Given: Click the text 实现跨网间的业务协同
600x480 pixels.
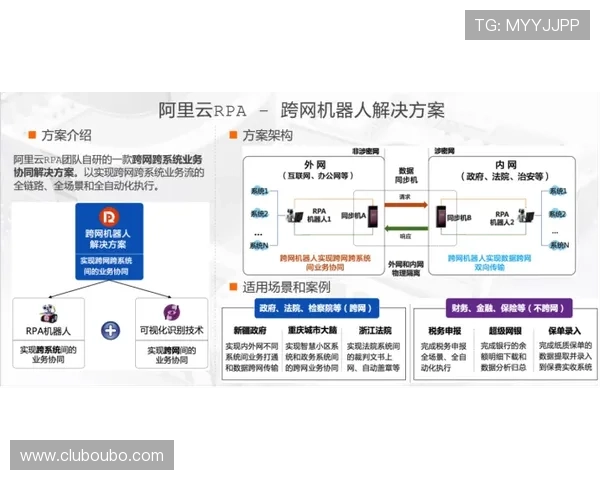Looking at the screenshot, I should pos(171,355).
